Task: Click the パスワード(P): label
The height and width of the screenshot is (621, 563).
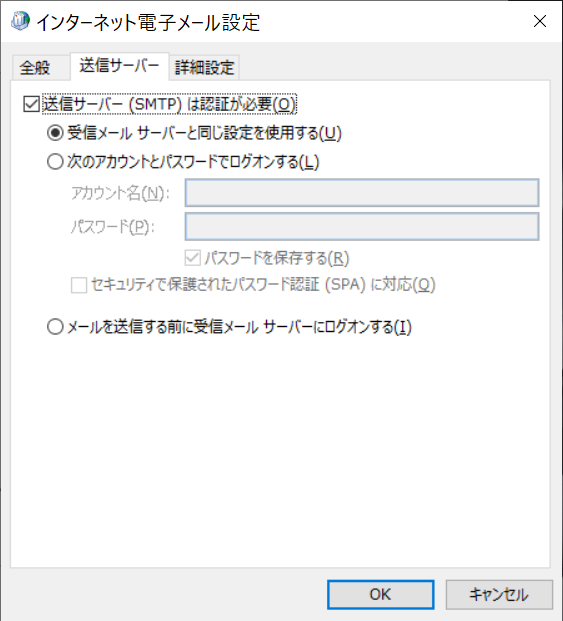Action: (112, 227)
